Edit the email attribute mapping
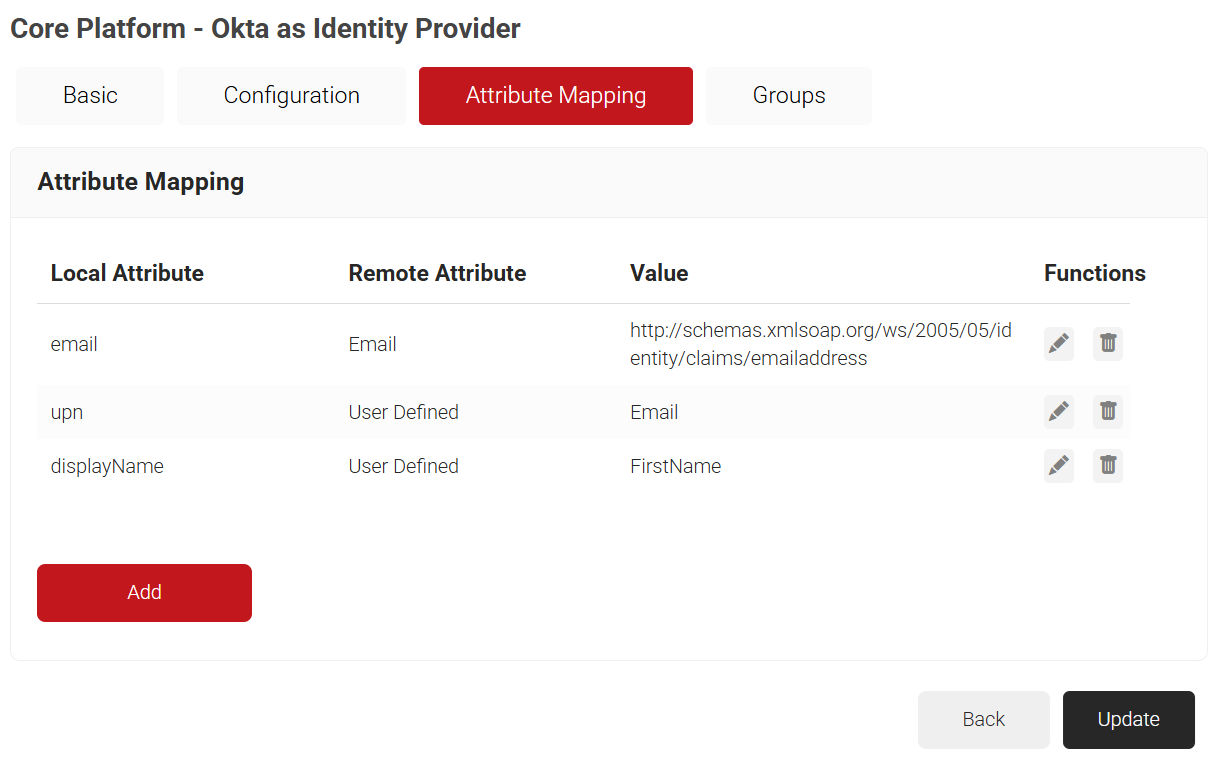 click(1058, 344)
